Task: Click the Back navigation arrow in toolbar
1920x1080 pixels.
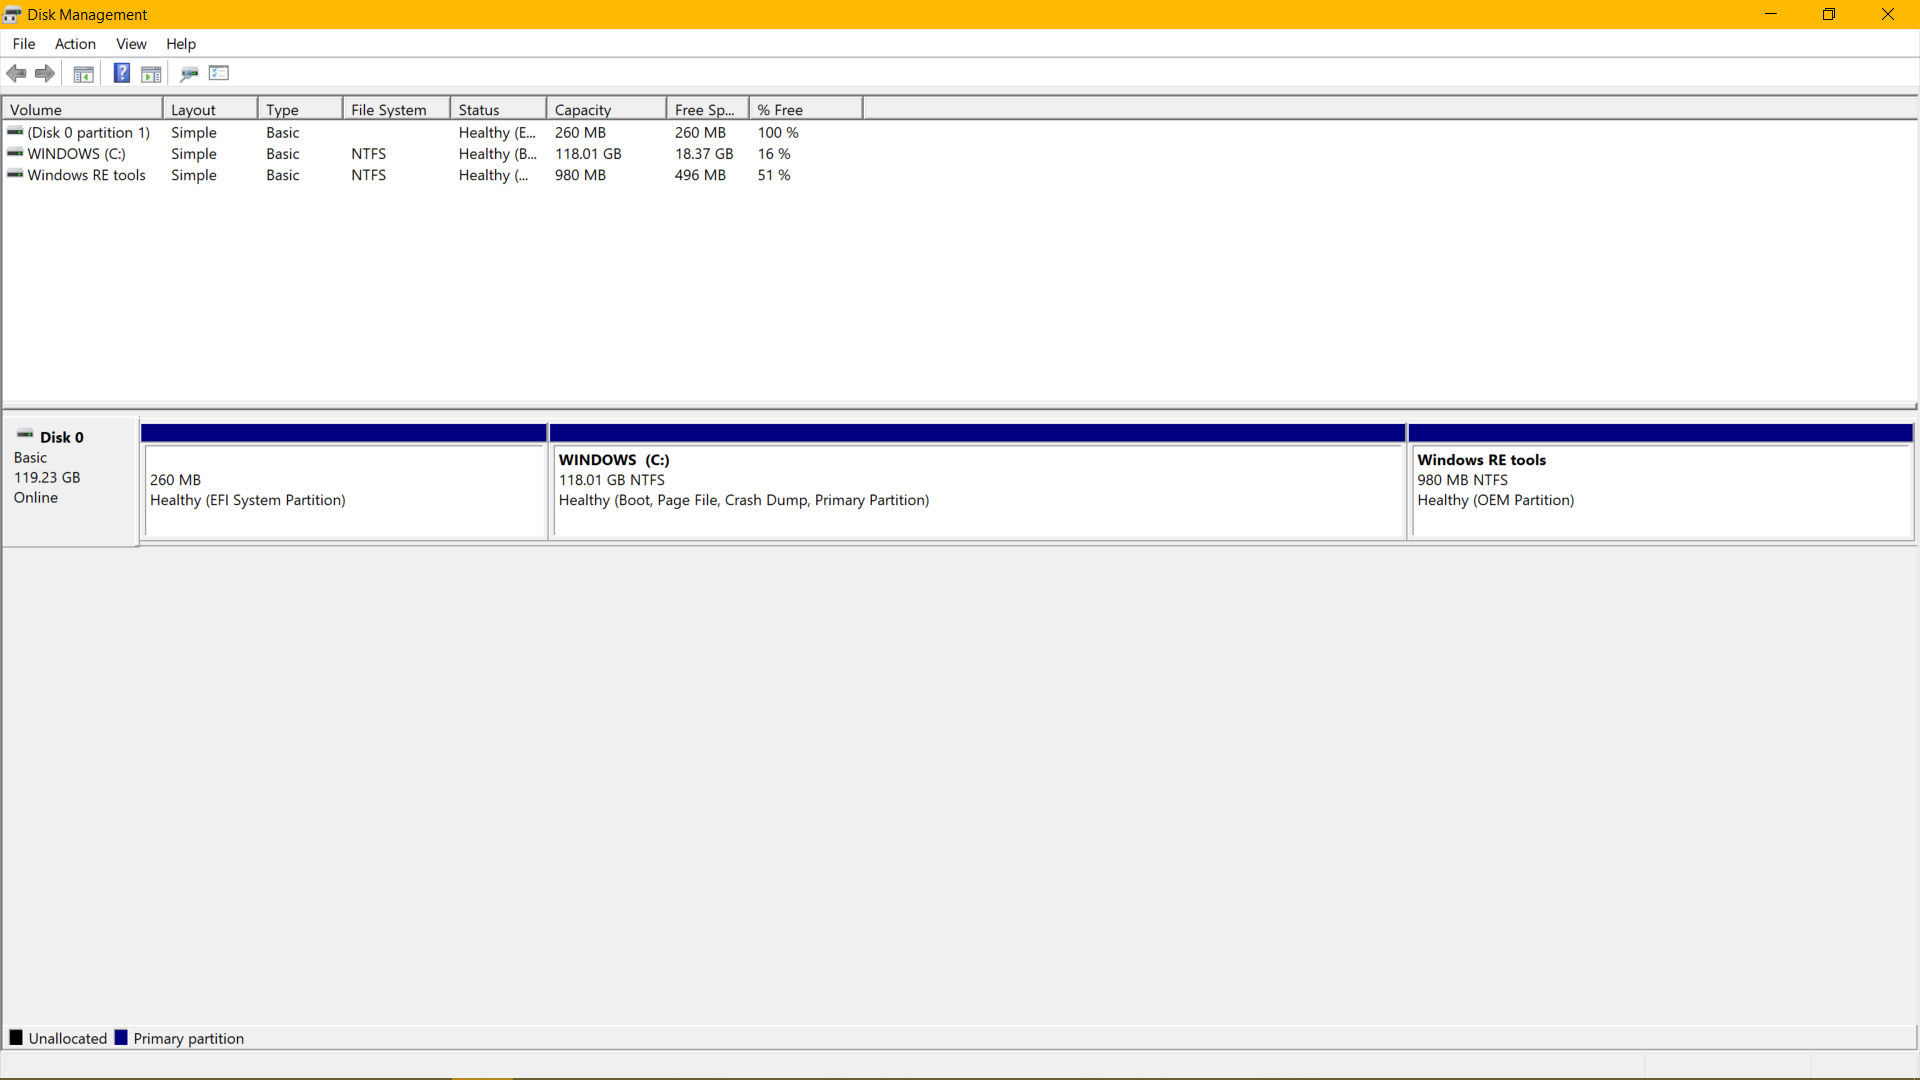Action: pyautogui.click(x=16, y=73)
